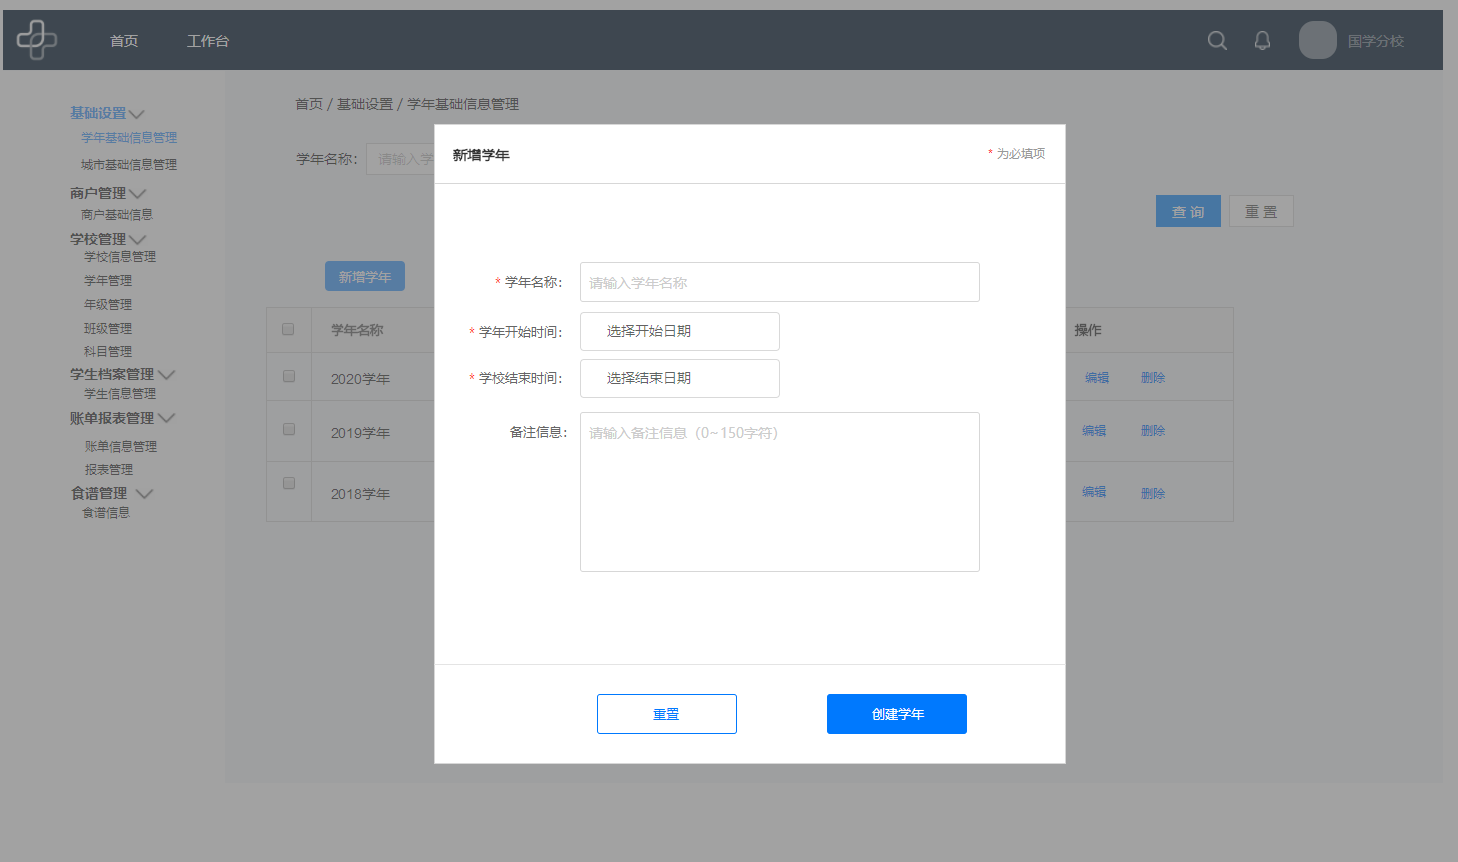Click 删除 for the 2019学年 row

1153,431
